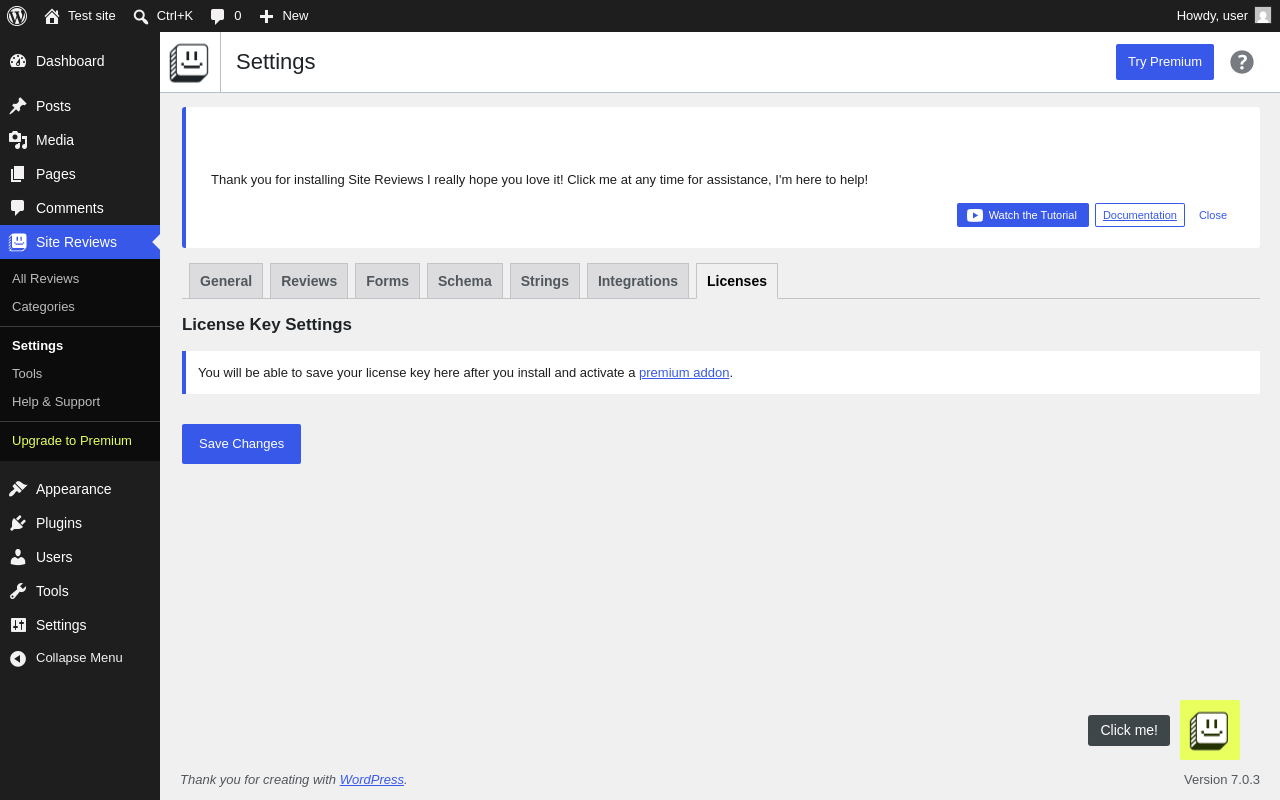
Task: Click the Settings sliders icon in sidebar
Action: pyautogui.click(x=18, y=625)
